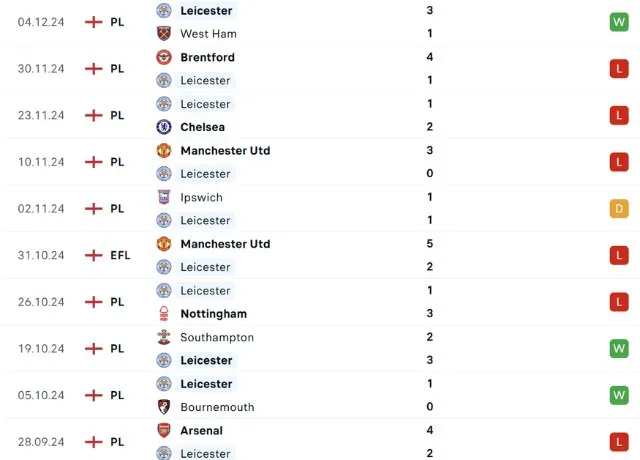This screenshot has width=640, height=460.
Task: Click the Southampton club crest
Action: 164,337
